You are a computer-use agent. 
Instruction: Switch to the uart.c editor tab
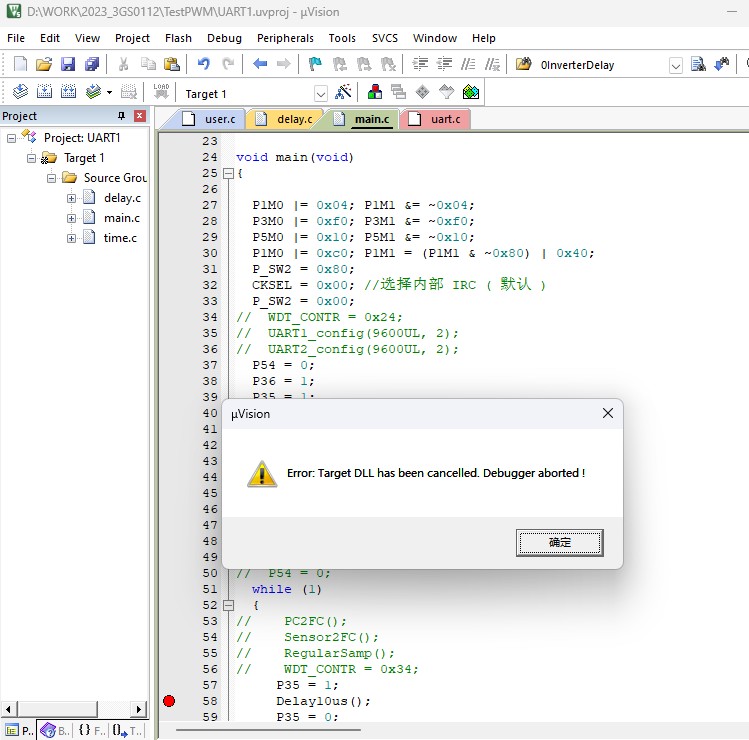pos(439,119)
